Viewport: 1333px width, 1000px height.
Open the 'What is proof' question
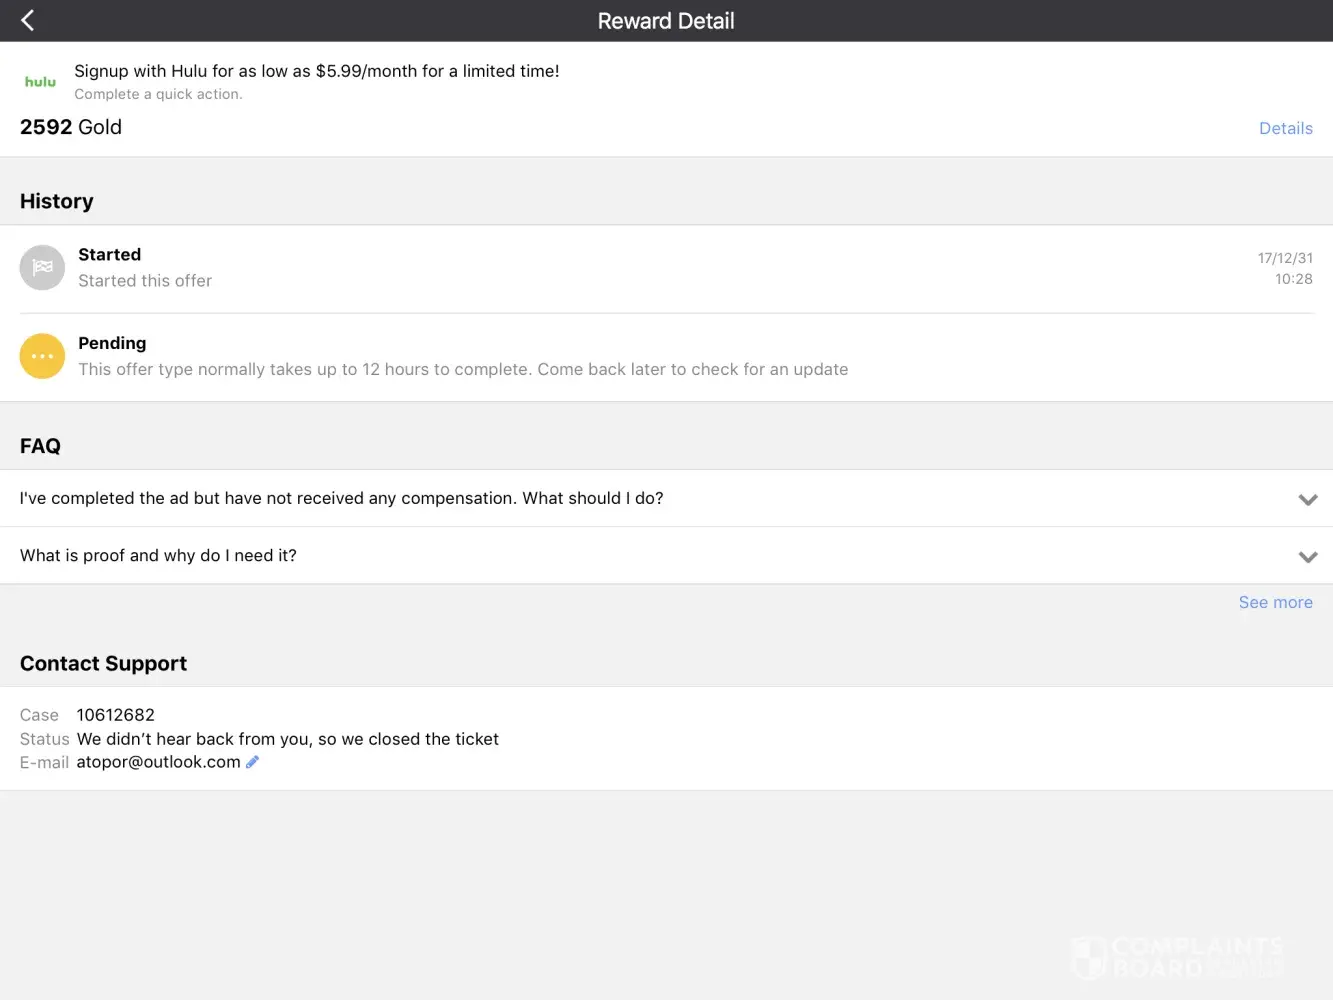[158, 556]
